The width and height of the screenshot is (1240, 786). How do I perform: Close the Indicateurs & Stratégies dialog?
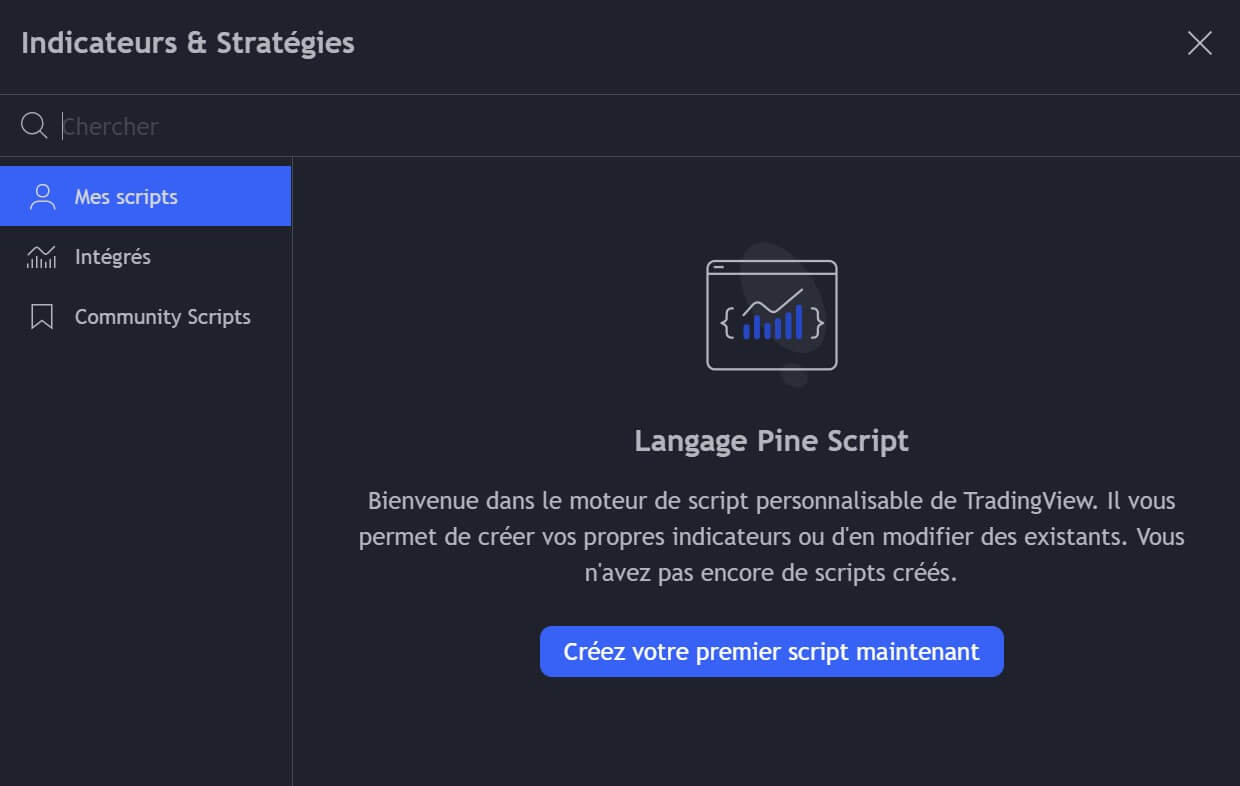(1199, 43)
